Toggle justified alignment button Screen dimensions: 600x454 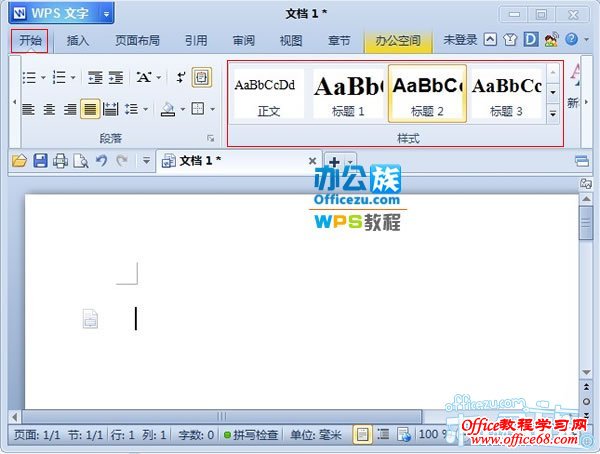90,109
